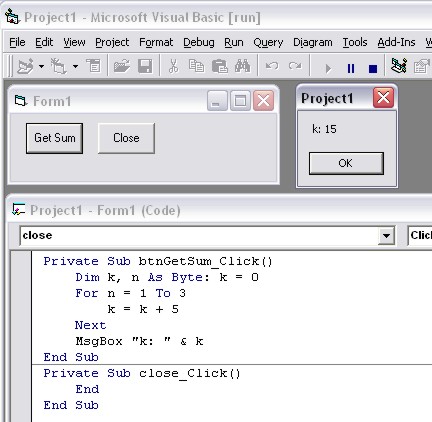Screen dimensions: 432x422
Task: Click the Close button on Form1
Action: pyautogui.click(x=126, y=138)
